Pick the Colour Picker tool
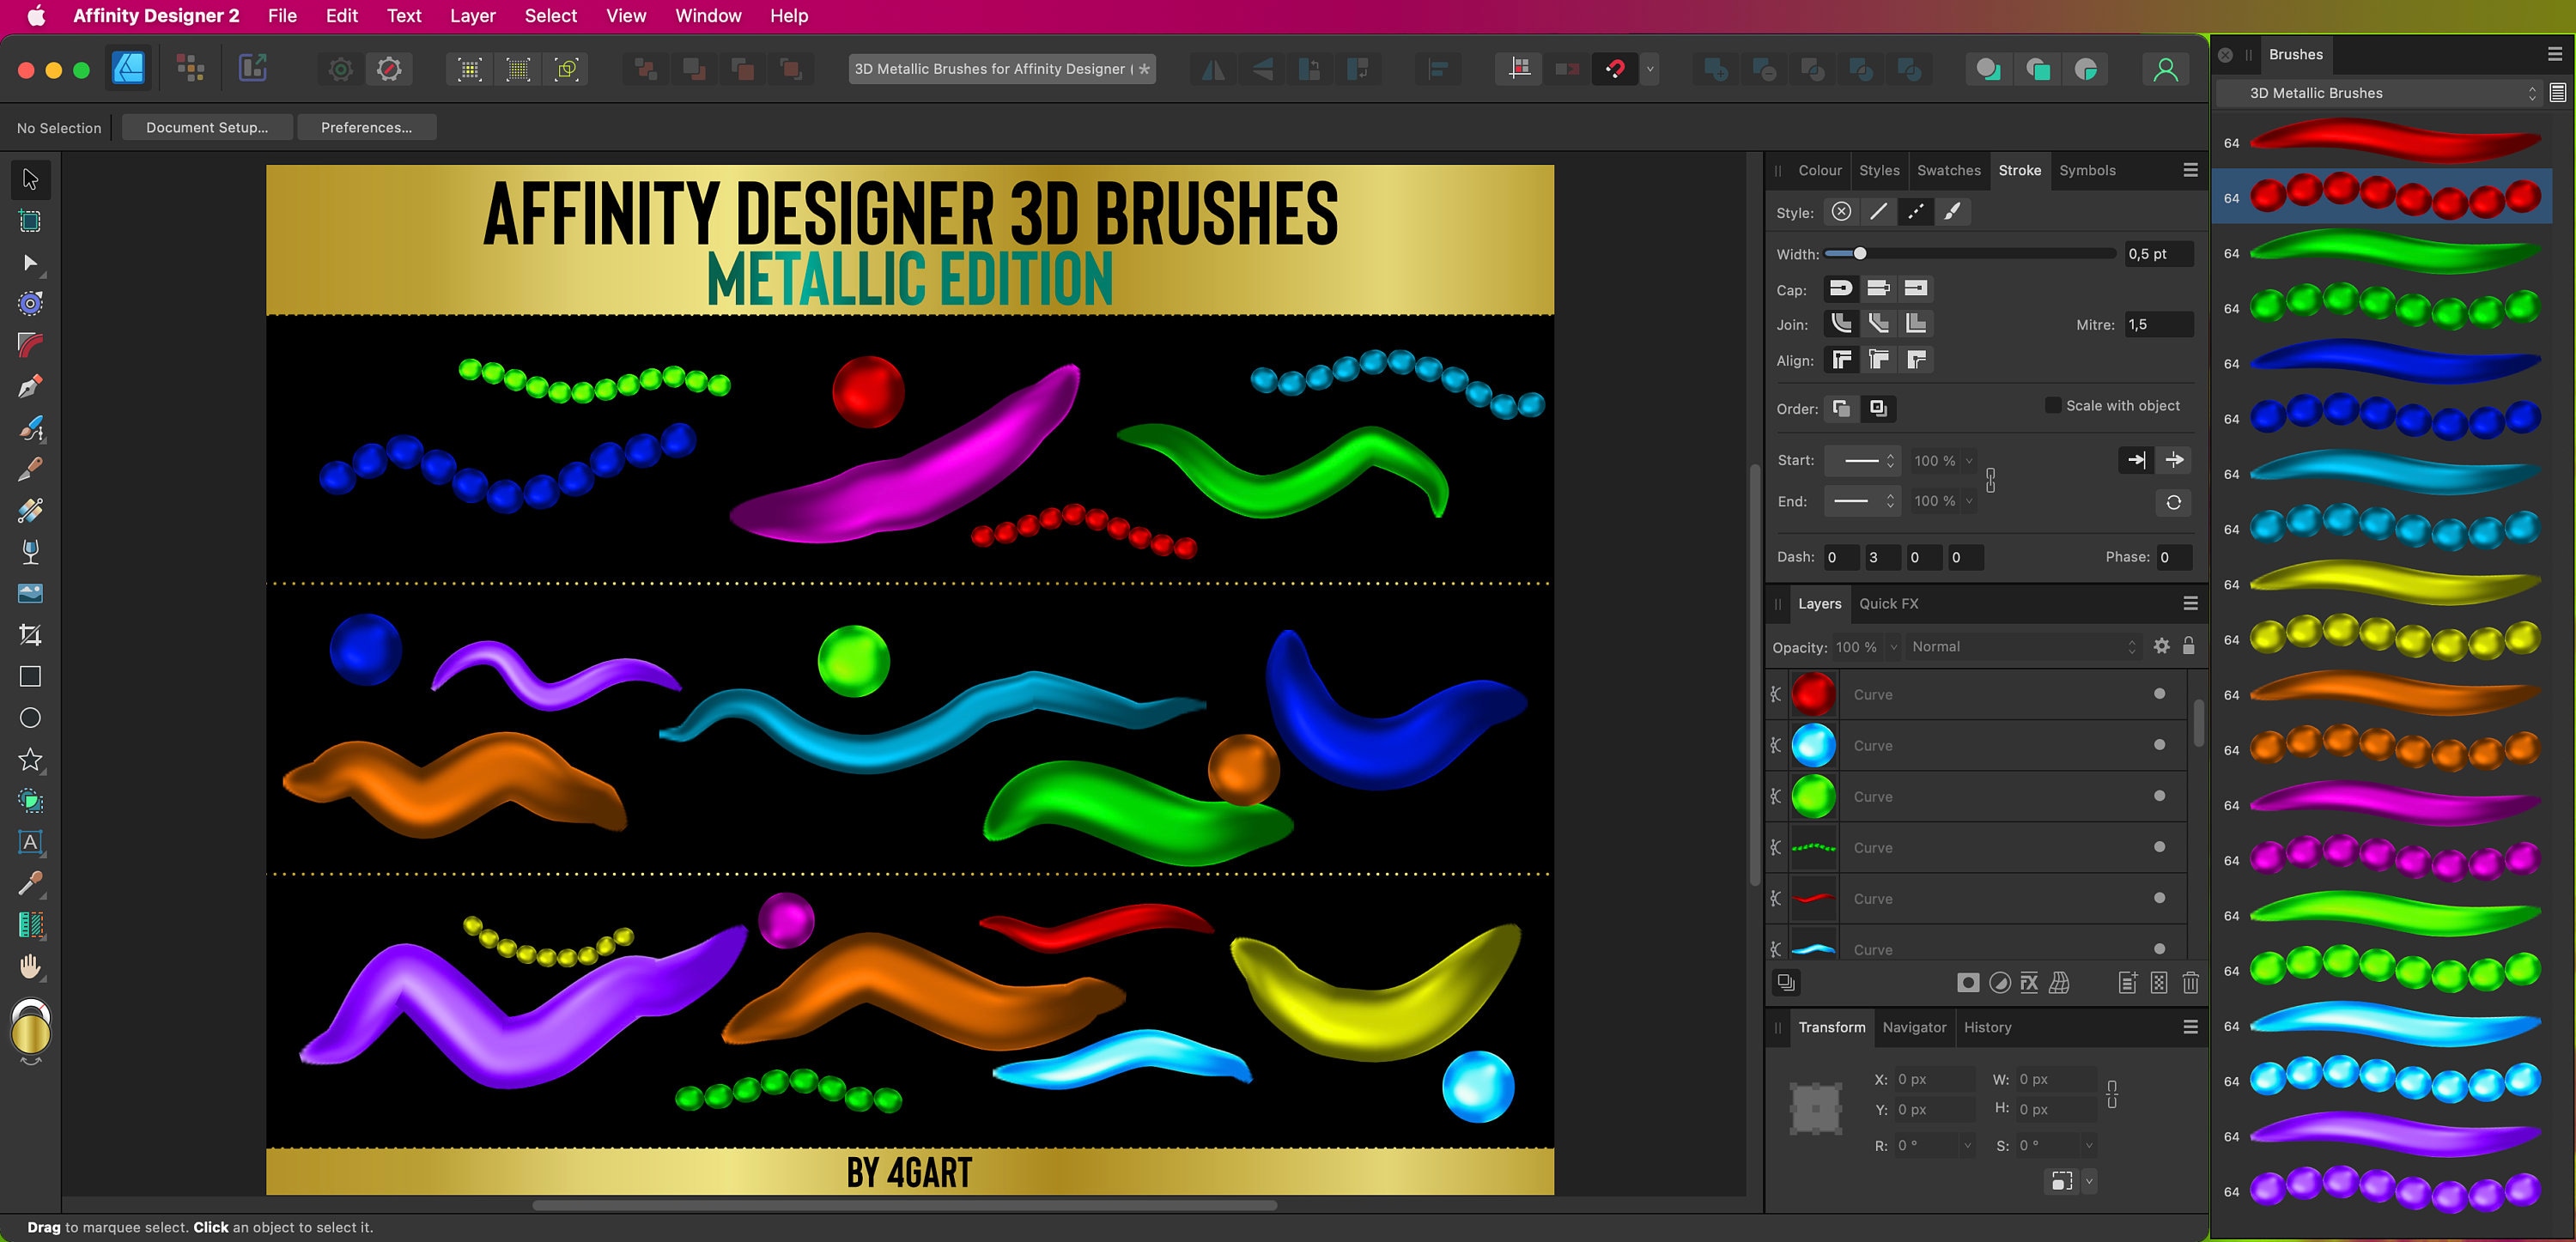 [x=30, y=884]
